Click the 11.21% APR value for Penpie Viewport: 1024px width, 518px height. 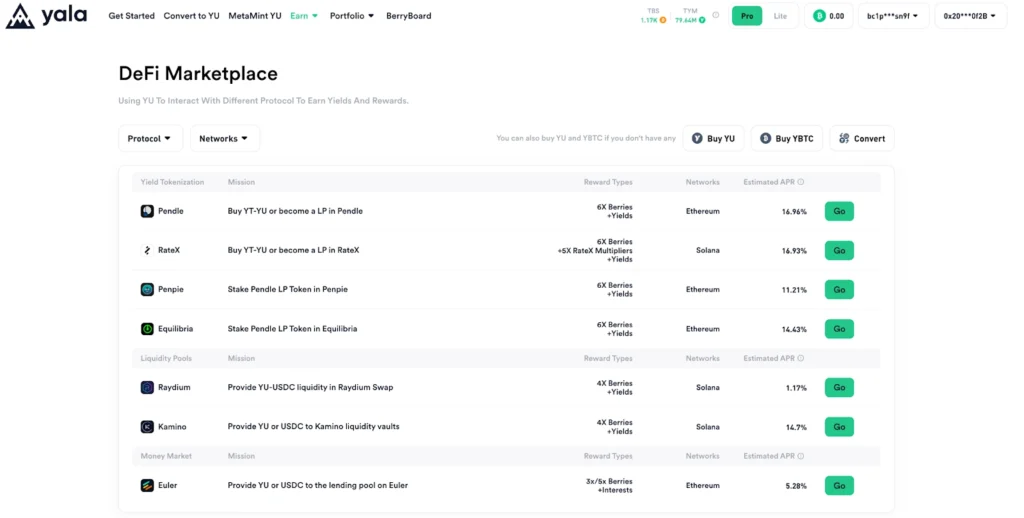[794, 290]
